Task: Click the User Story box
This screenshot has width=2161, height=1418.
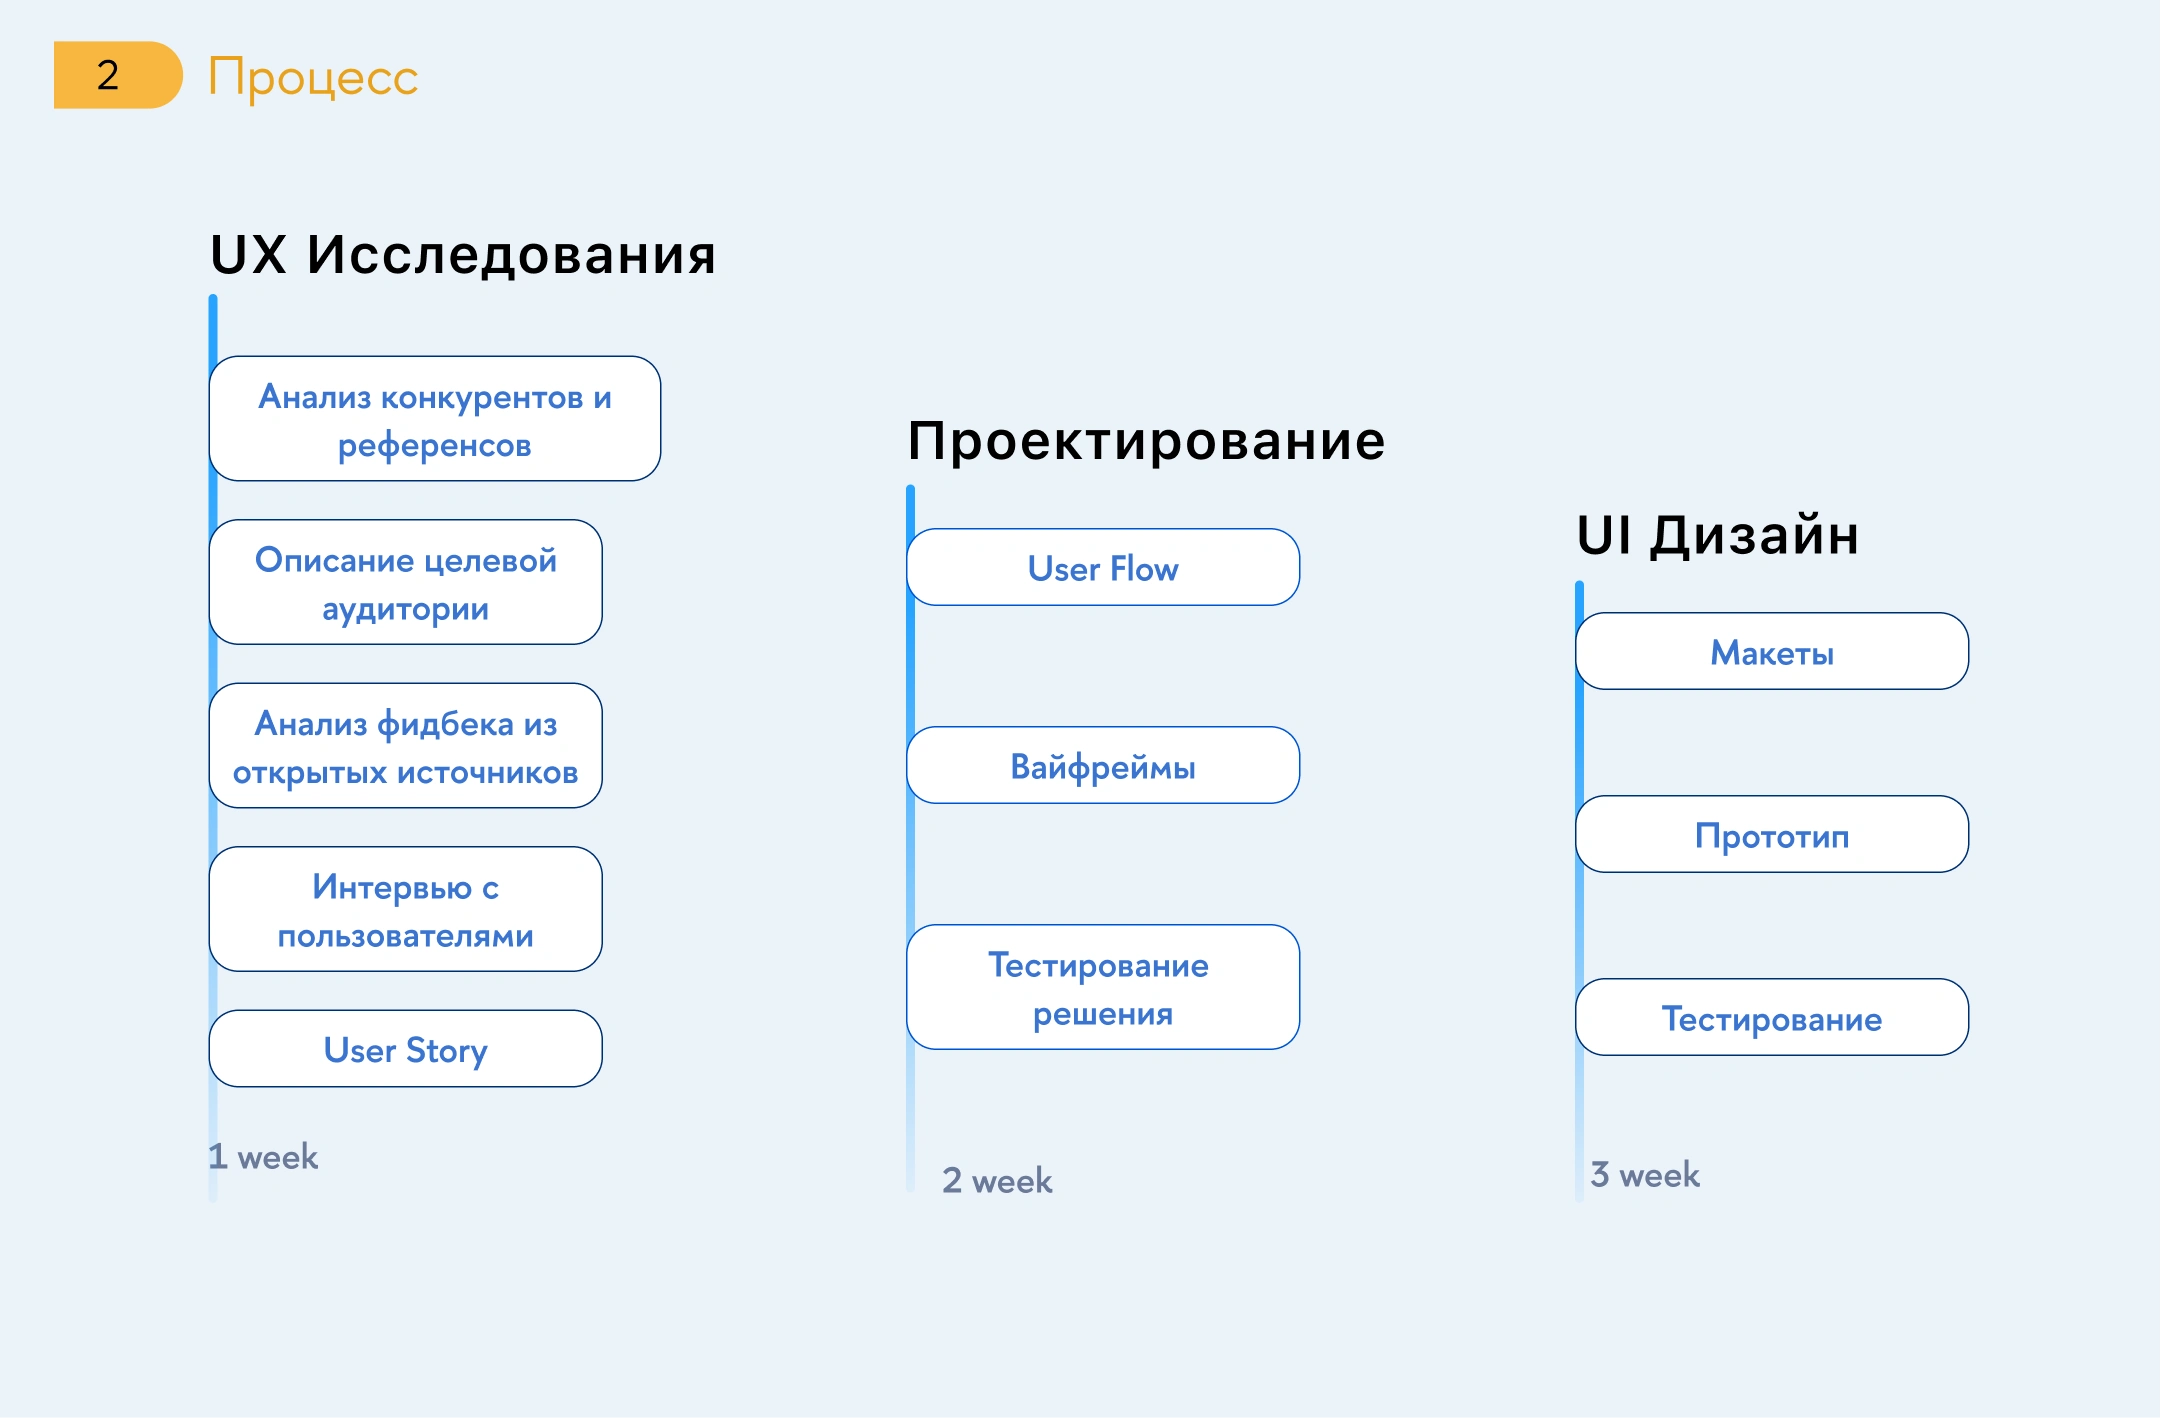Action: (x=406, y=1049)
